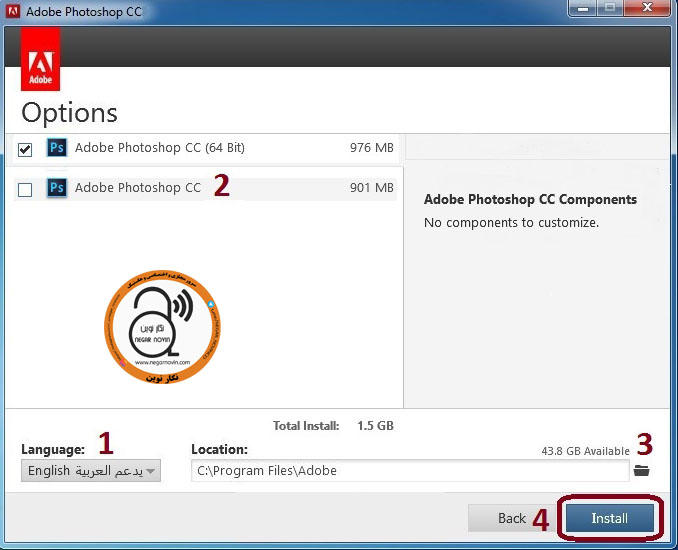Click the Adobe logo in the header
Screen dimensions: 678x550
[41, 60]
